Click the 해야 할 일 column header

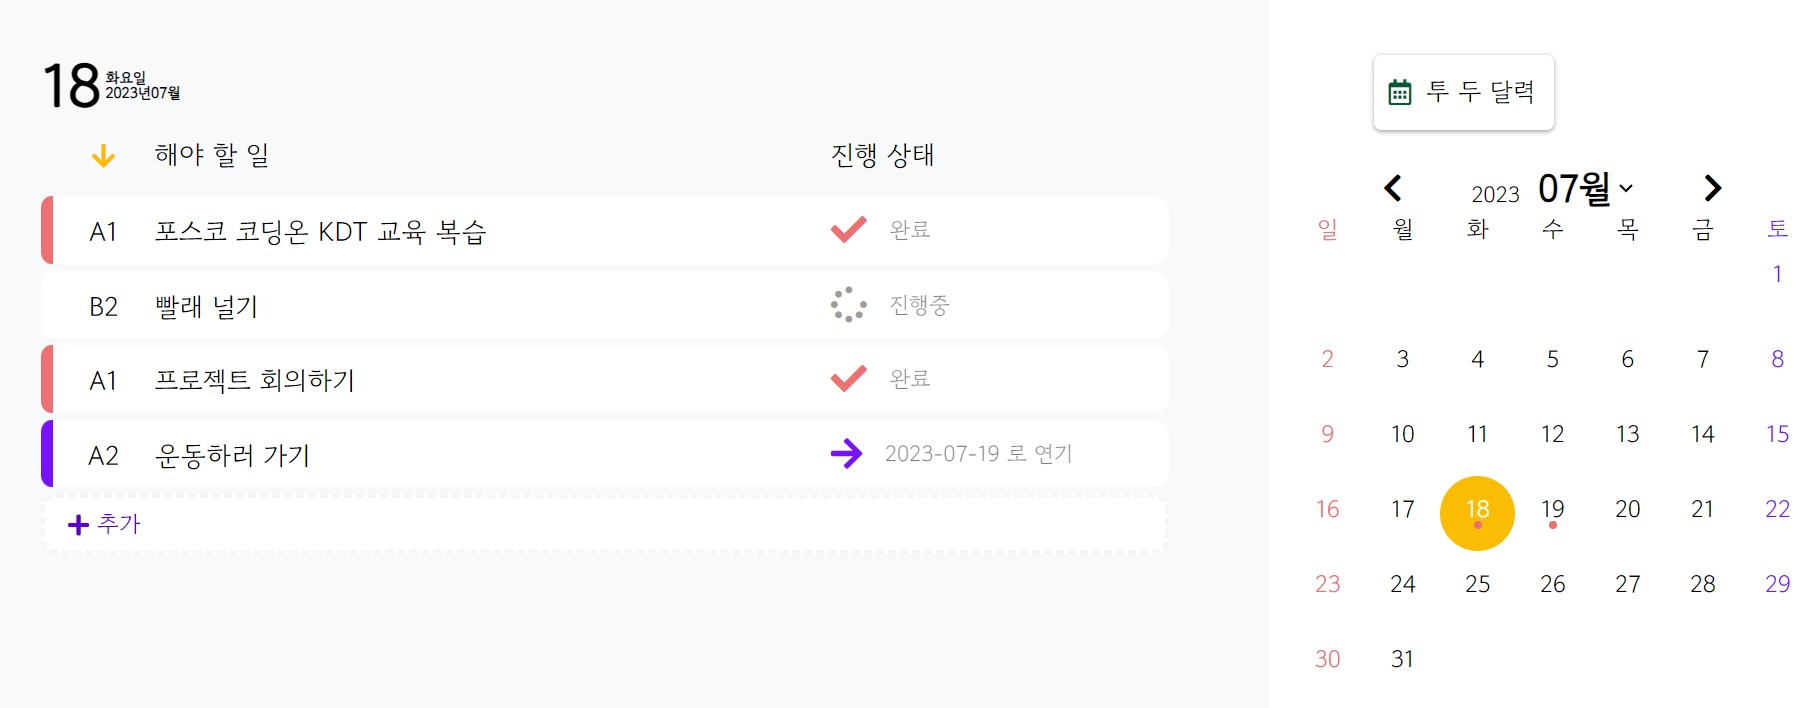(211, 155)
